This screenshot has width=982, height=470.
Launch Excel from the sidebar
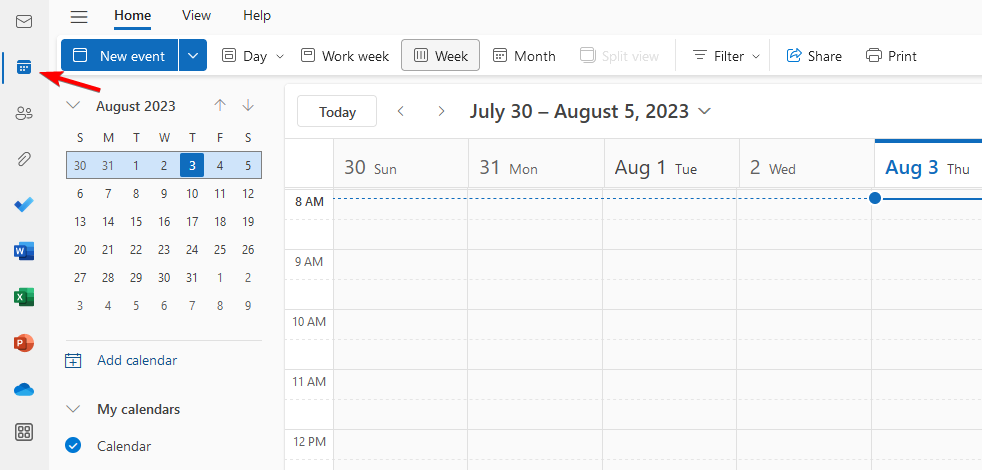point(24,297)
